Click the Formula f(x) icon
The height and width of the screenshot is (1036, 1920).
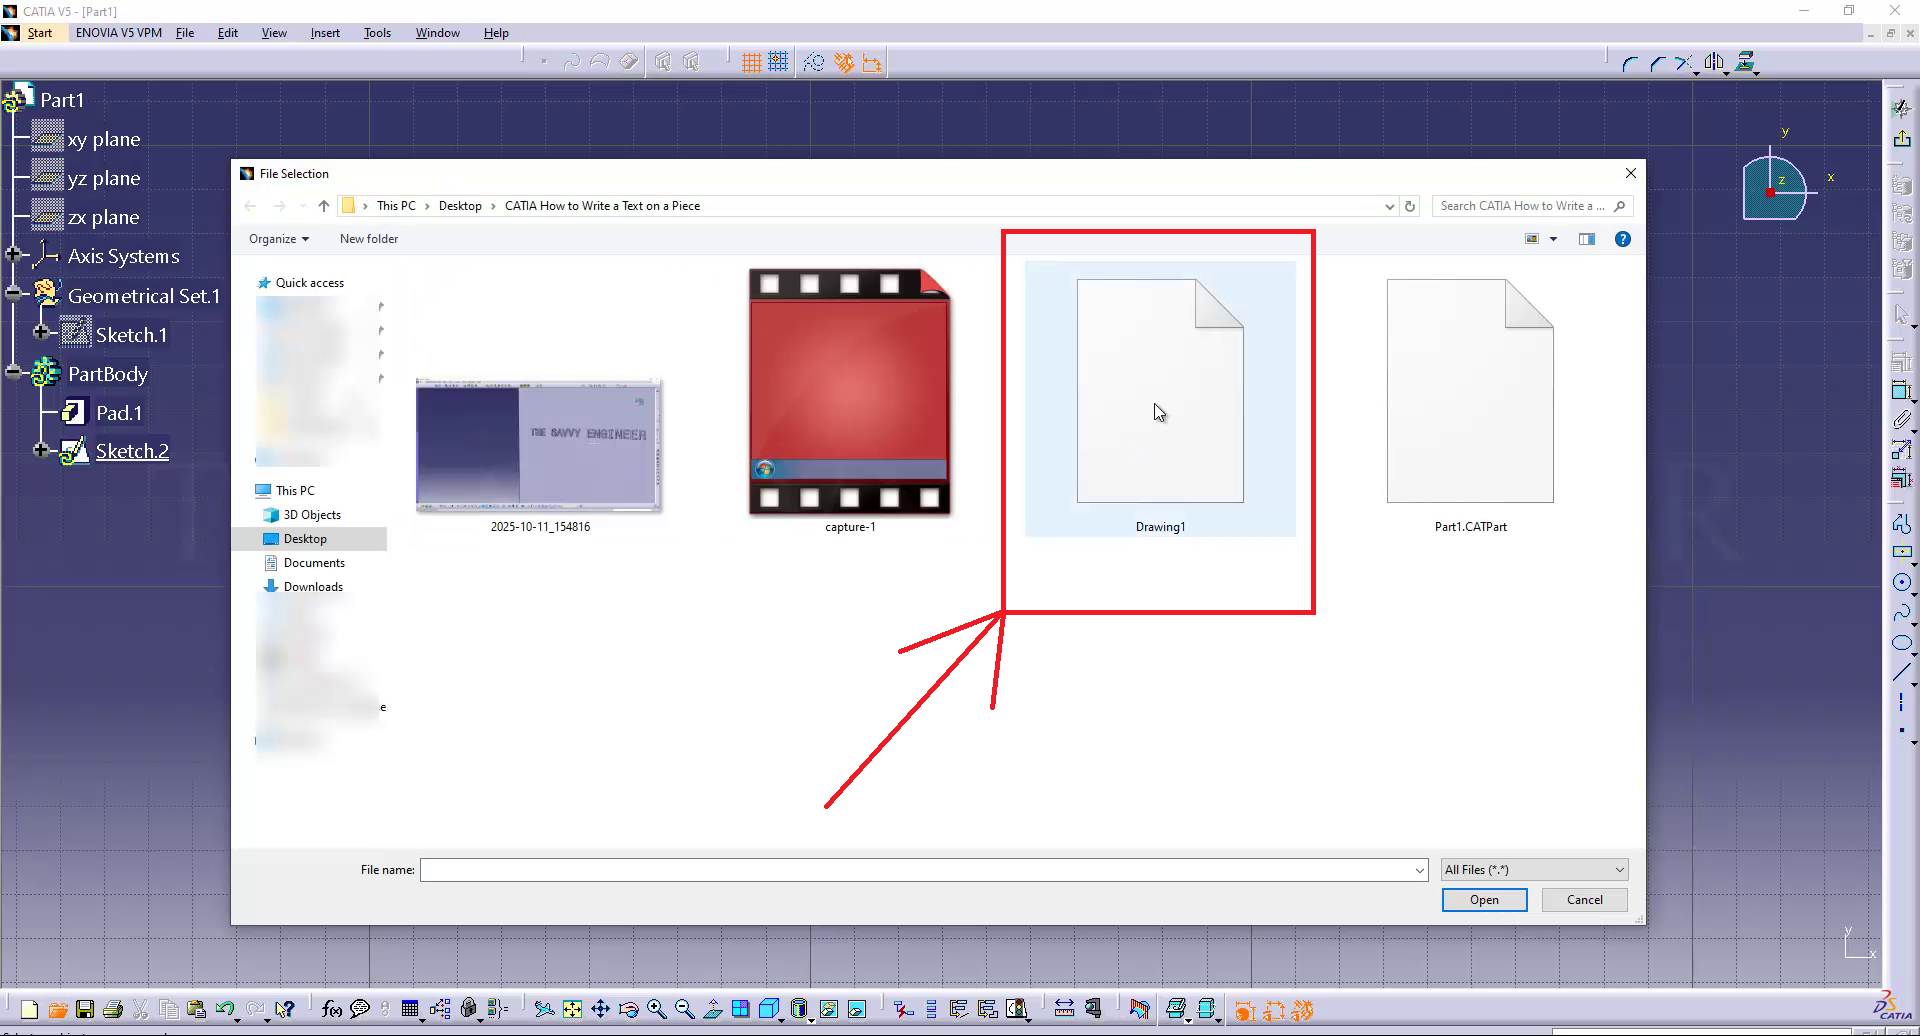pos(332,1009)
